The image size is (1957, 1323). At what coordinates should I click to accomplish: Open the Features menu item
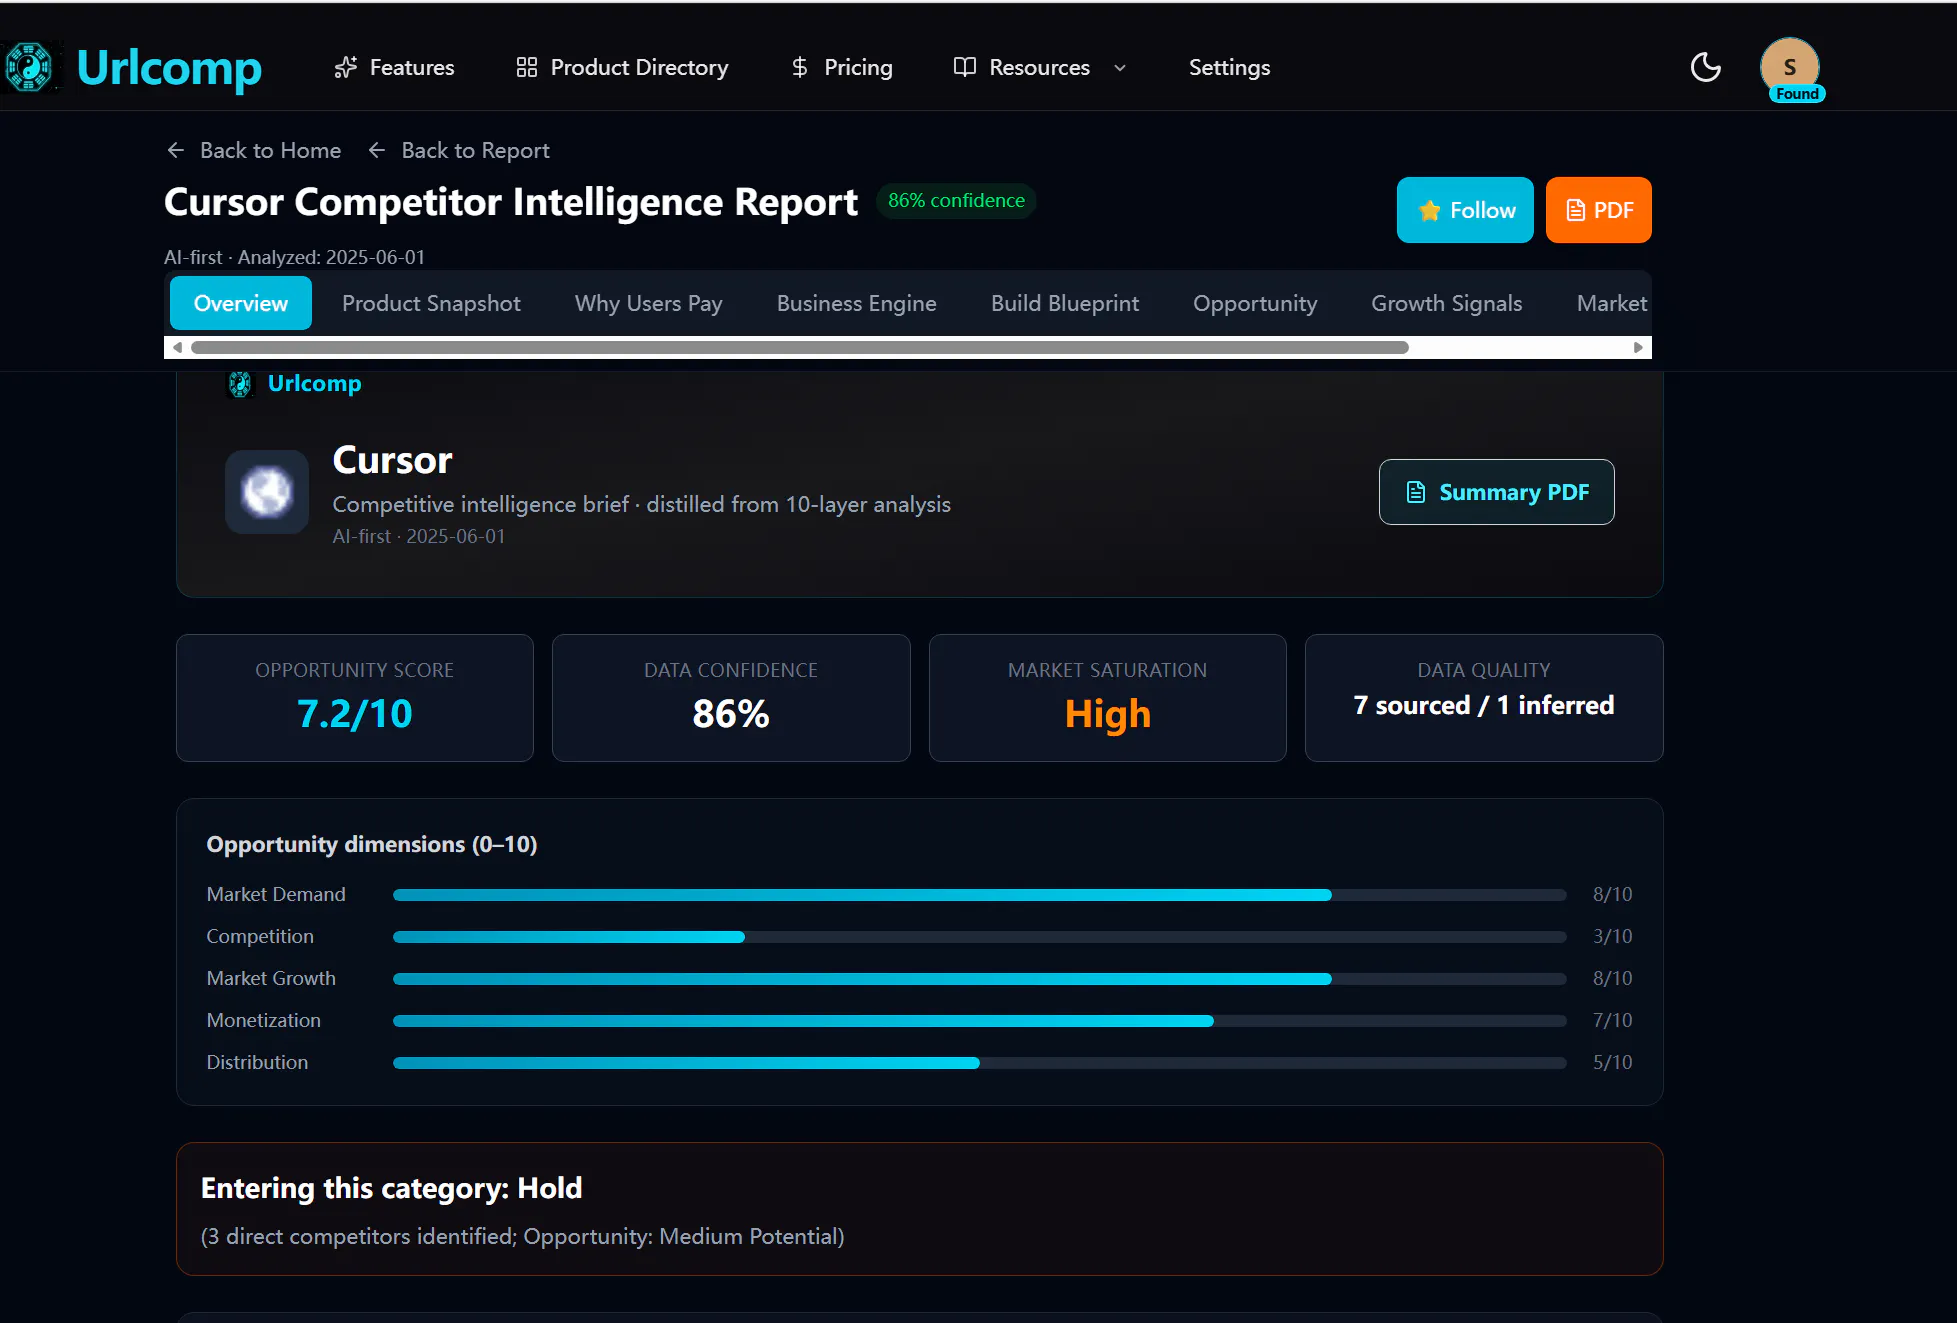tap(394, 67)
